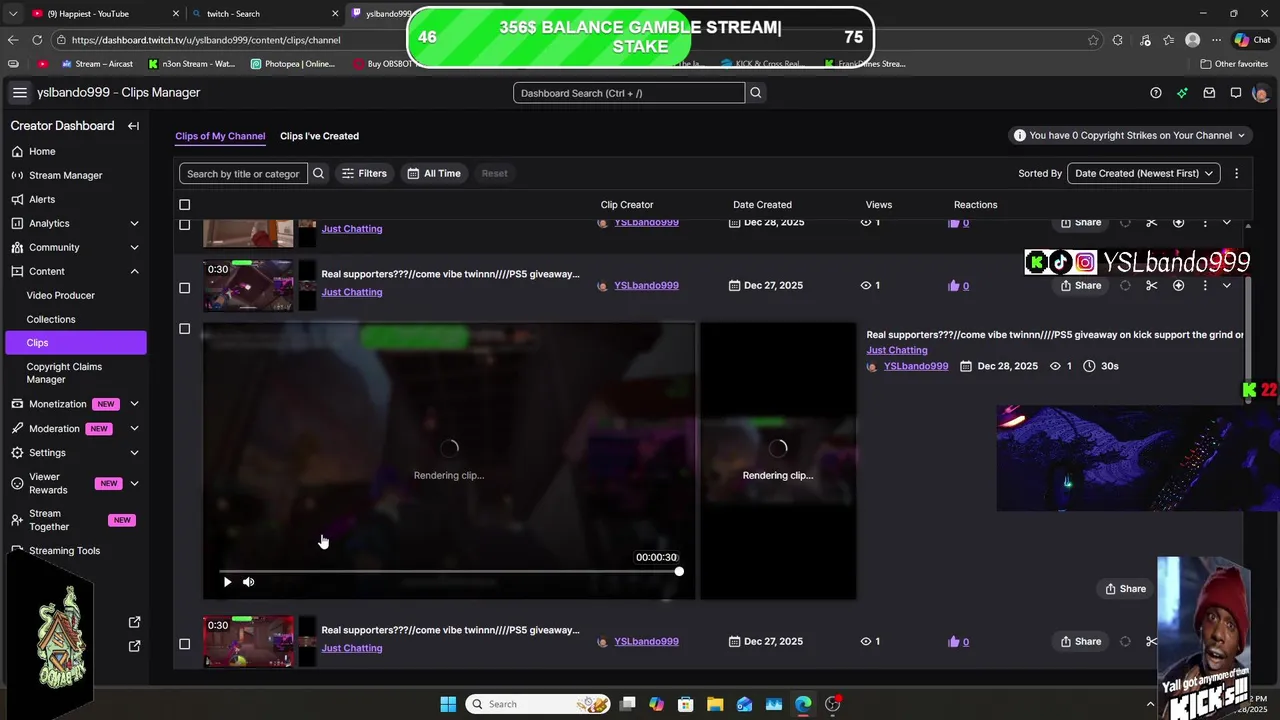Mute the clip preview volume
The image size is (1280, 720).
click(x=249, y=582)
